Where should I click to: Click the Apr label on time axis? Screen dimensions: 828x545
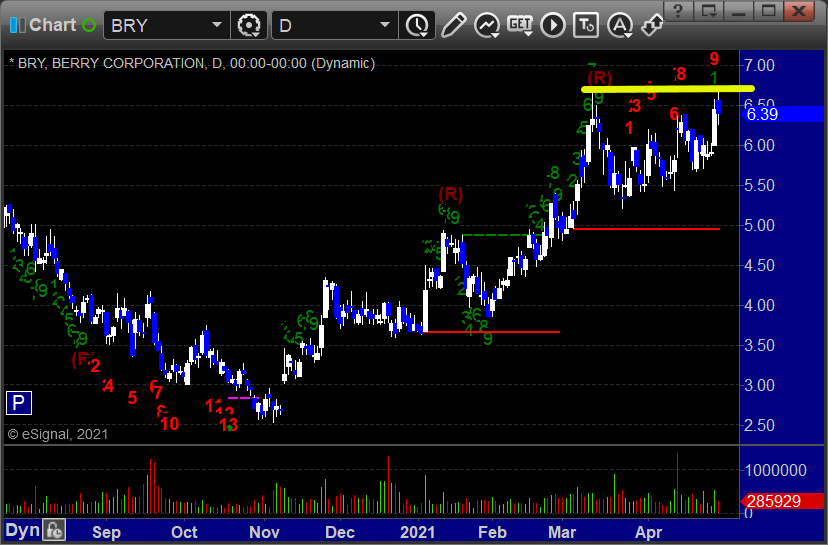pos(648,532)
